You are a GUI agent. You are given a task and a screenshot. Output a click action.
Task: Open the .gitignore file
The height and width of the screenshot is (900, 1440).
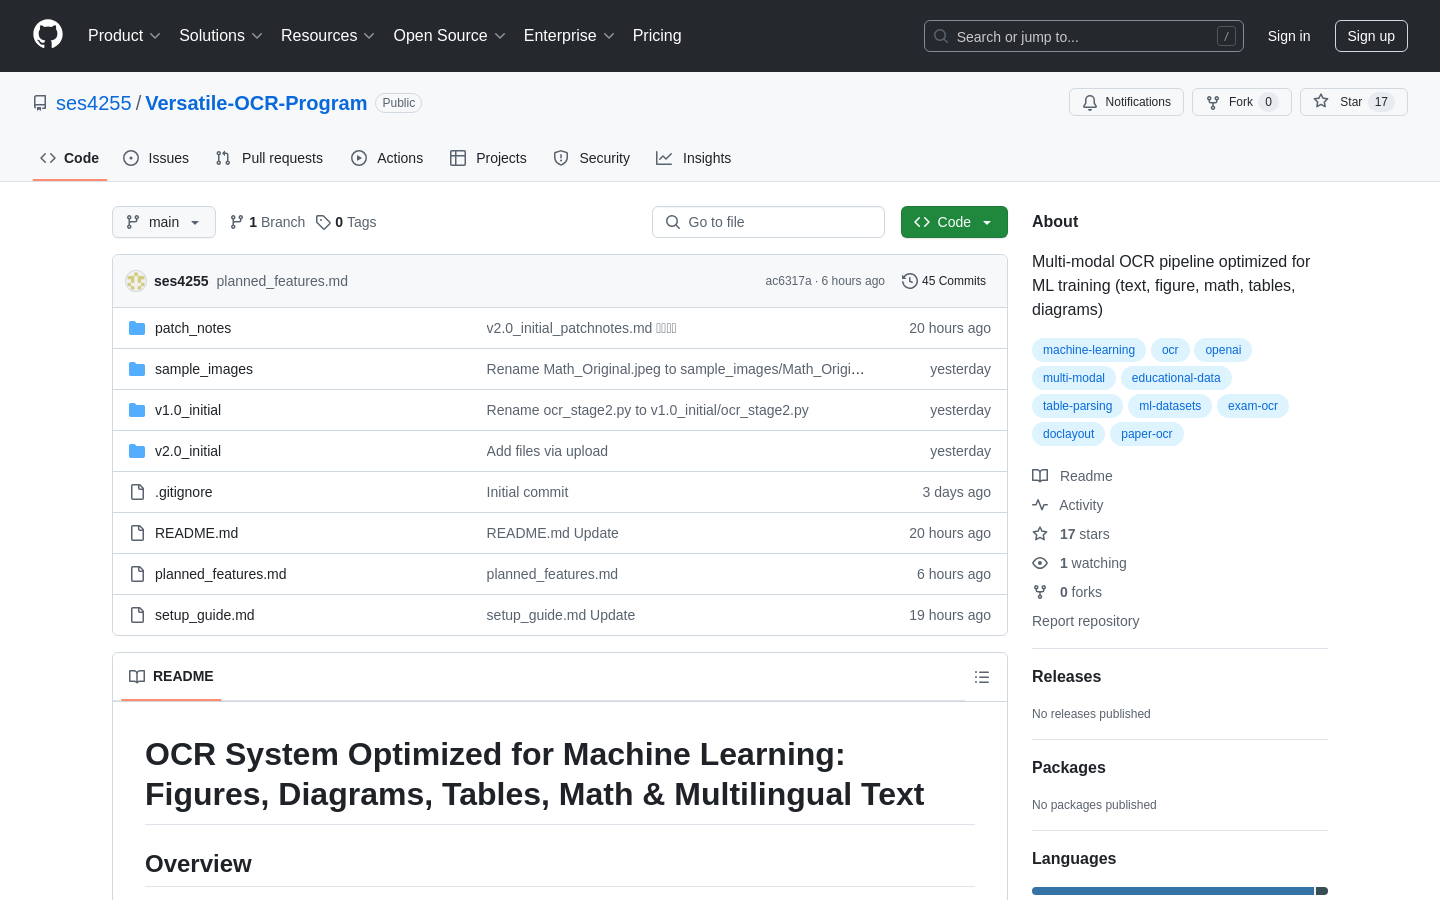pos(184,492)
